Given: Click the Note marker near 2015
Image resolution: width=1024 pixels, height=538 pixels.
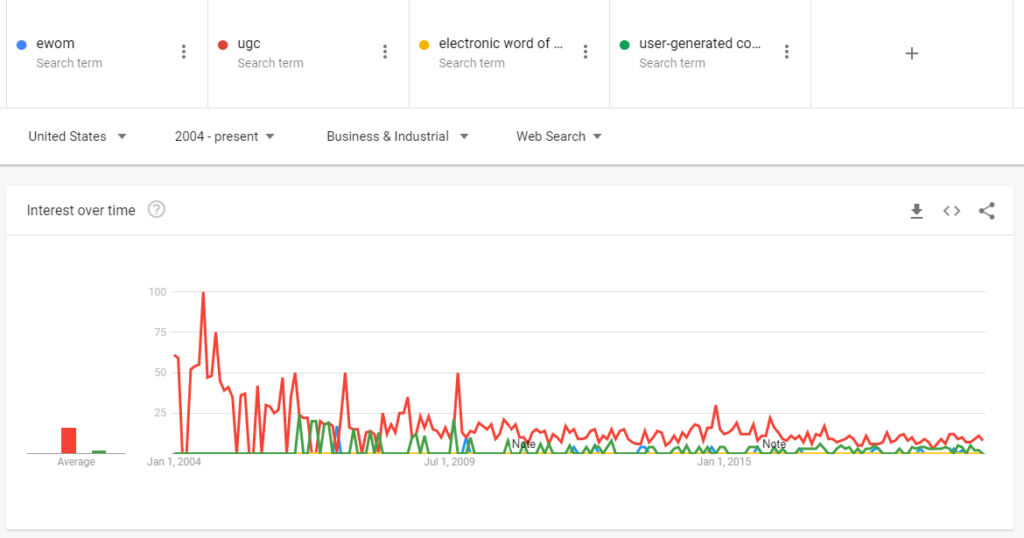Looking at the screenshot, I should (773, 444).
